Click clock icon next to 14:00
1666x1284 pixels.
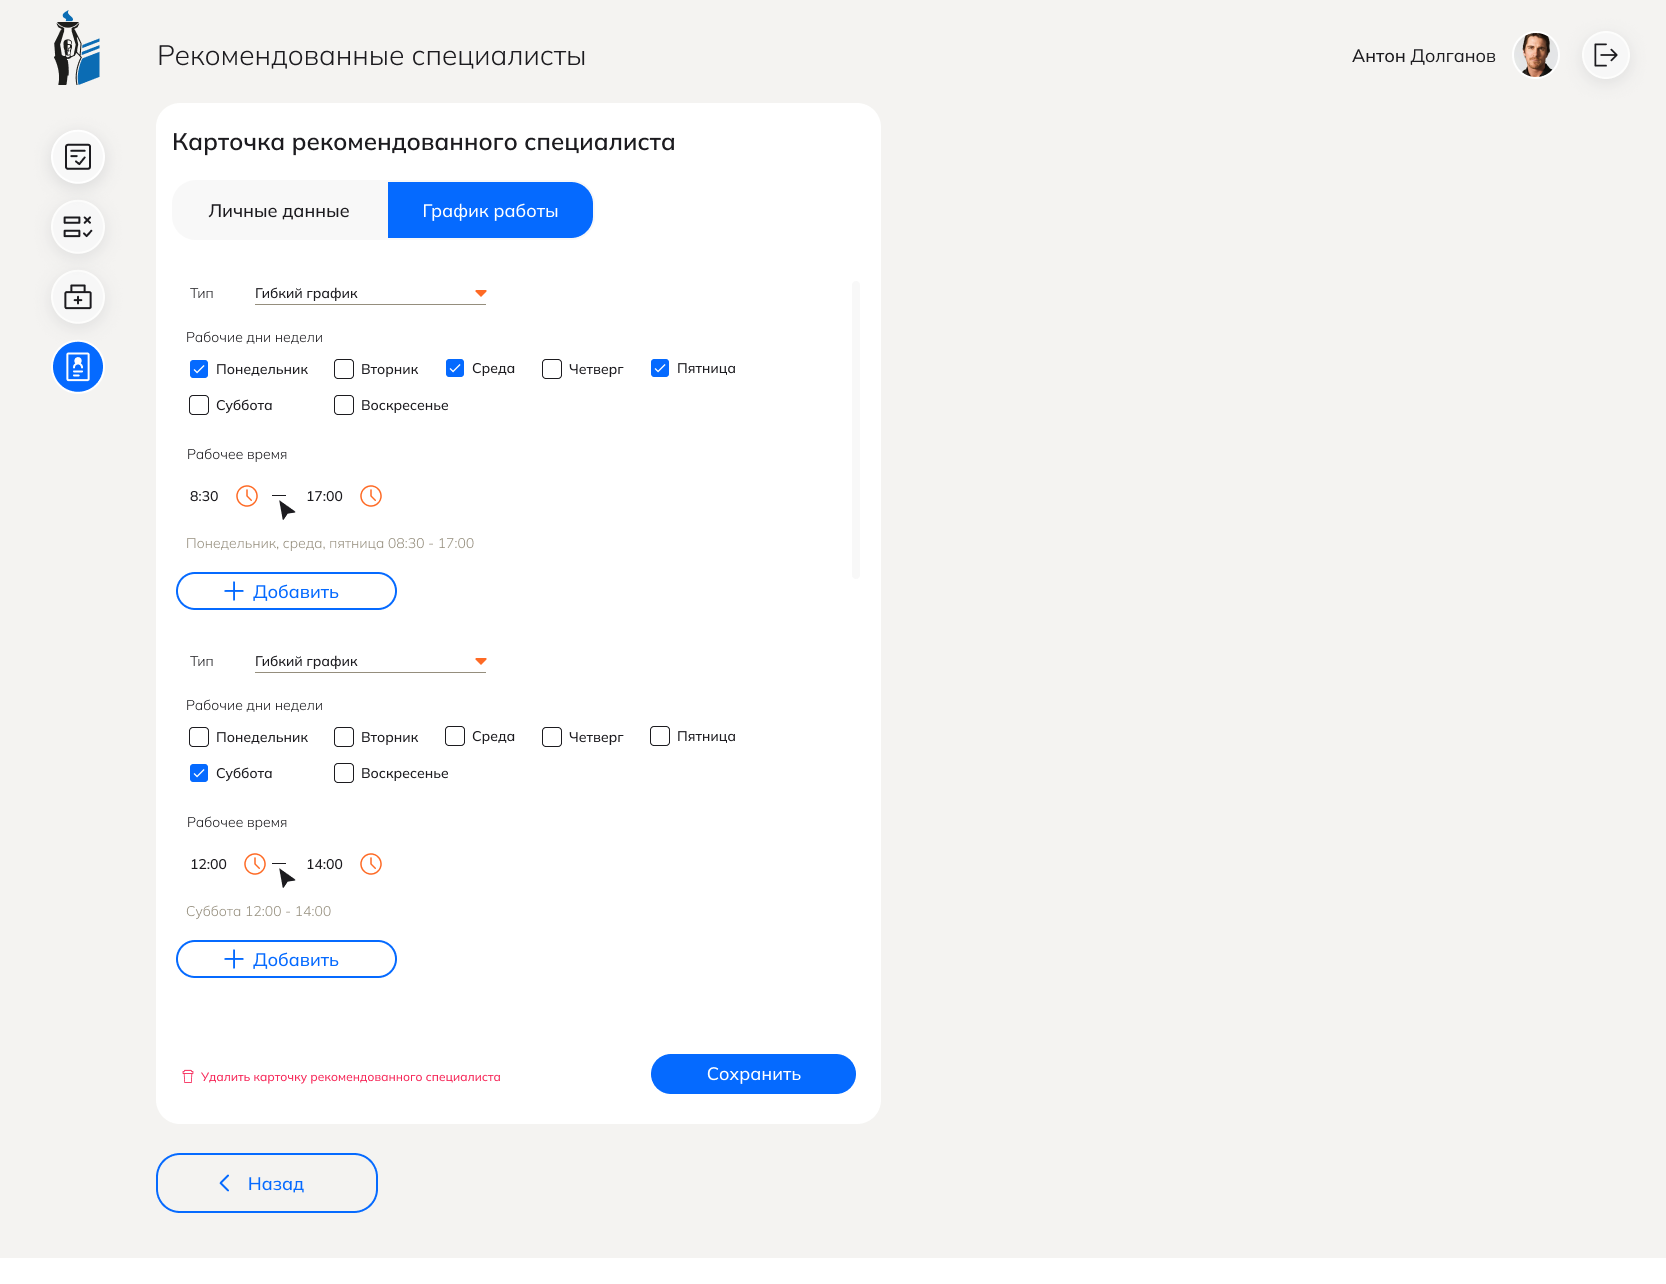[371, 864]
